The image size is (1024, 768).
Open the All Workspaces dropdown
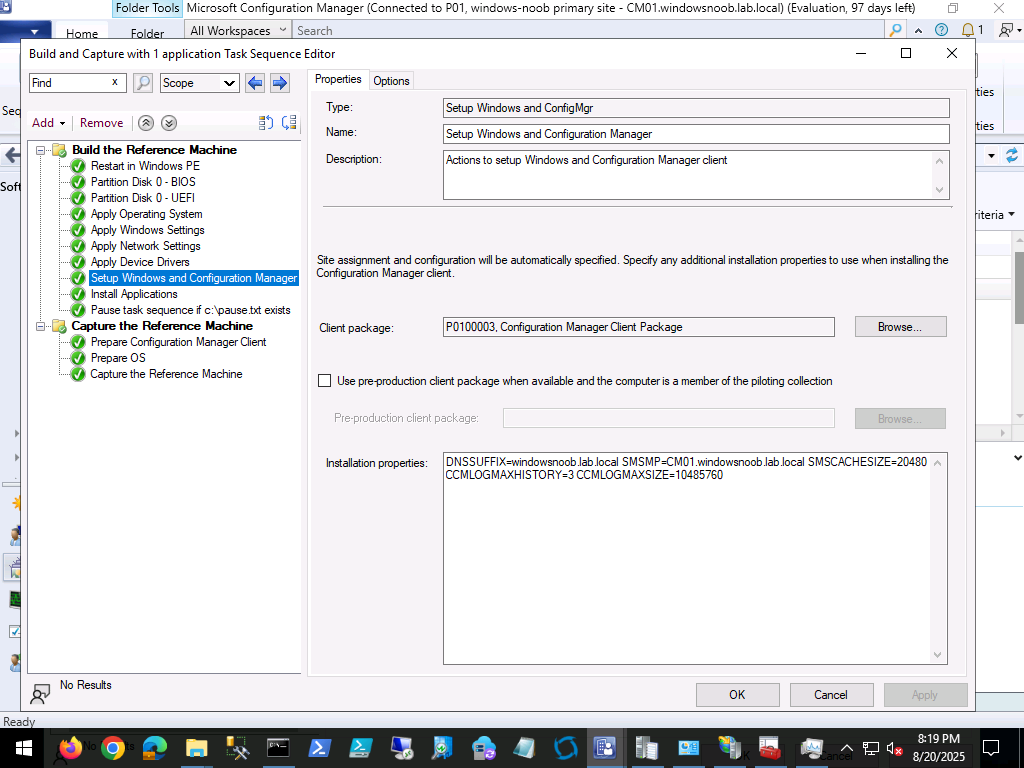tap(238, 30)
